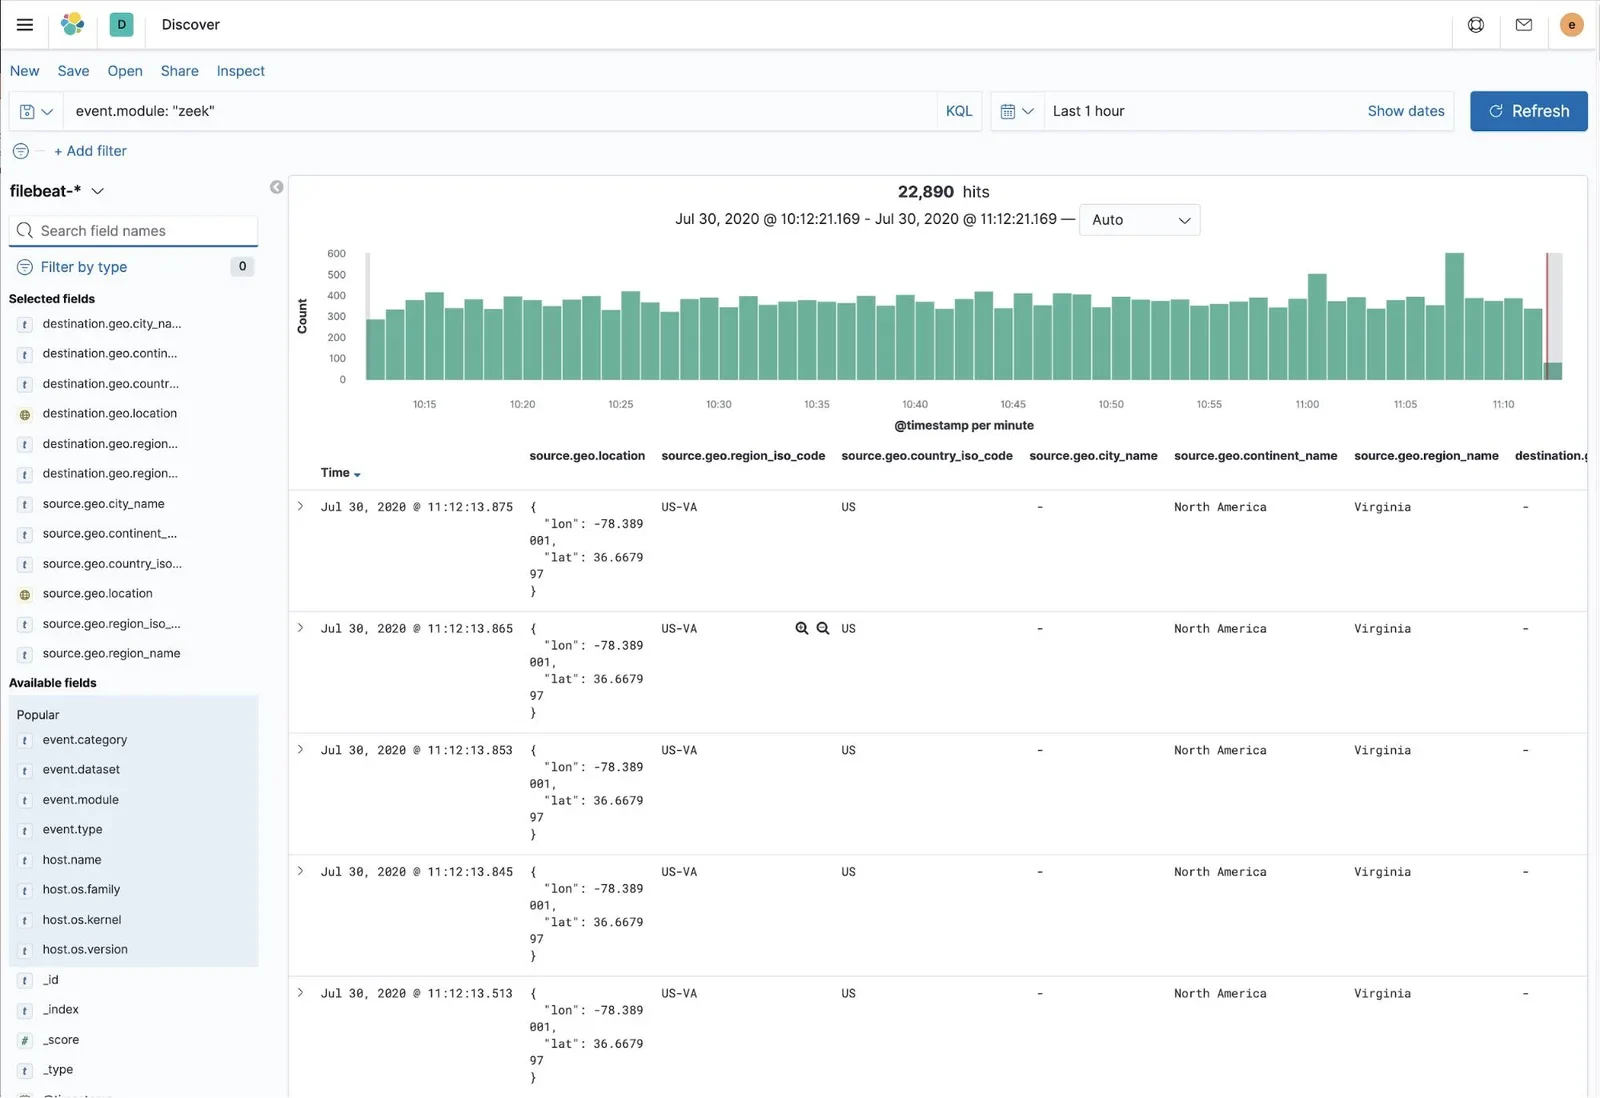The height and width of the screenshot is (1098, 1600).
Task: Click geo icon next to source.geo.location
Action: click(25, 594)
